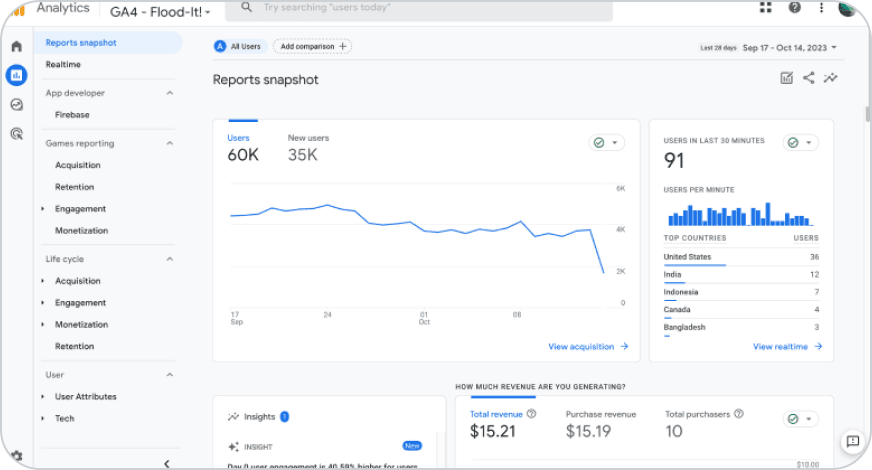Open the revenue card data quality dropdown
Viewport: 872px width, 470px height.
pyautogui.click(x=800, y=419)
